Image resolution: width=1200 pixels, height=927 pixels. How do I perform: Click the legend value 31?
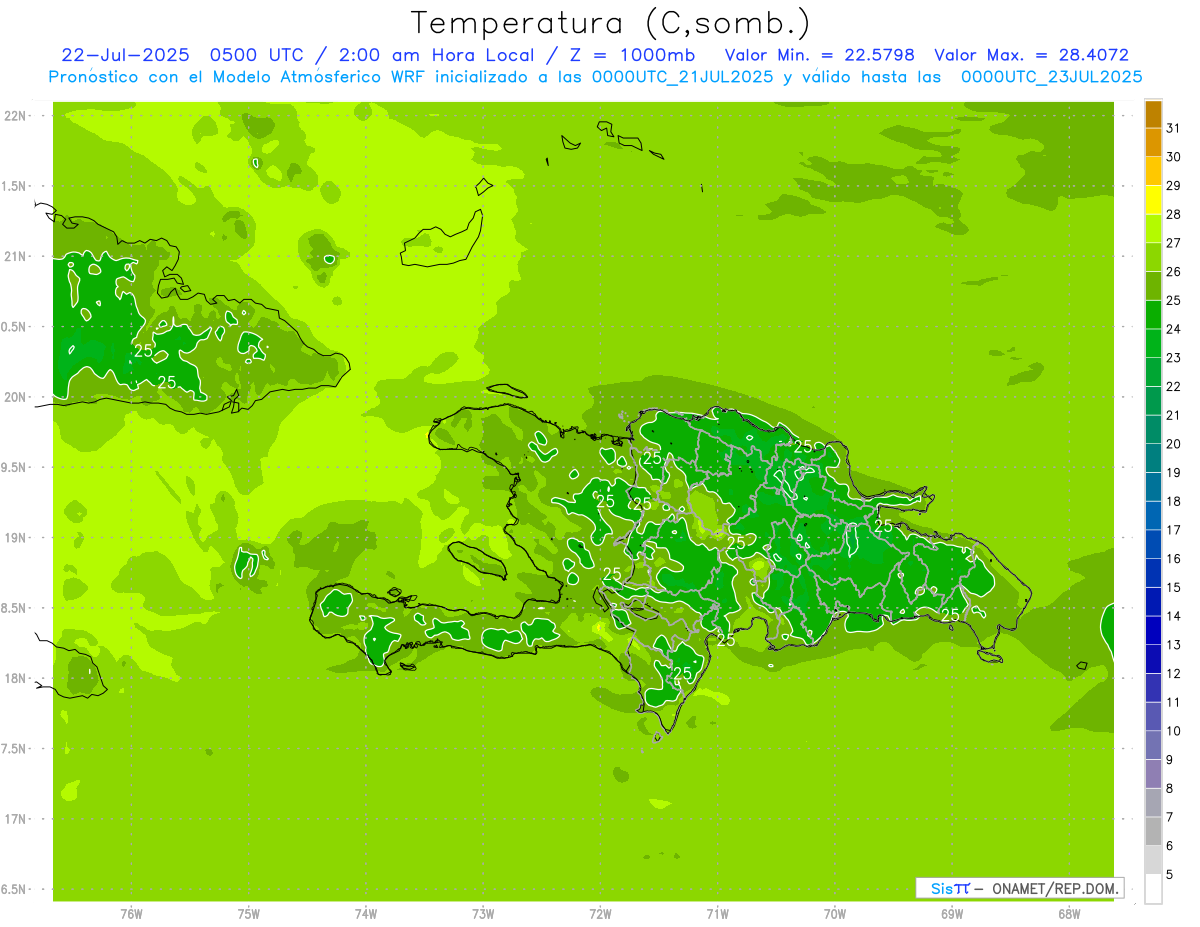click(1173, 128)
